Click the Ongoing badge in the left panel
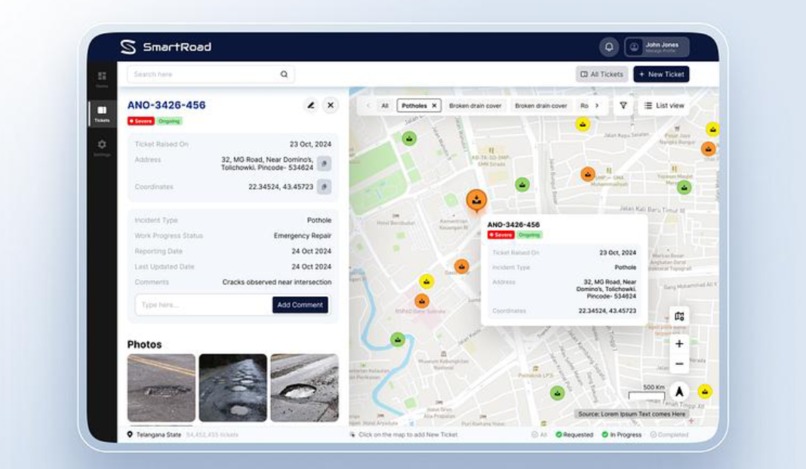The height and width of the screenshot is (469, 806). [x=169, y=121]
